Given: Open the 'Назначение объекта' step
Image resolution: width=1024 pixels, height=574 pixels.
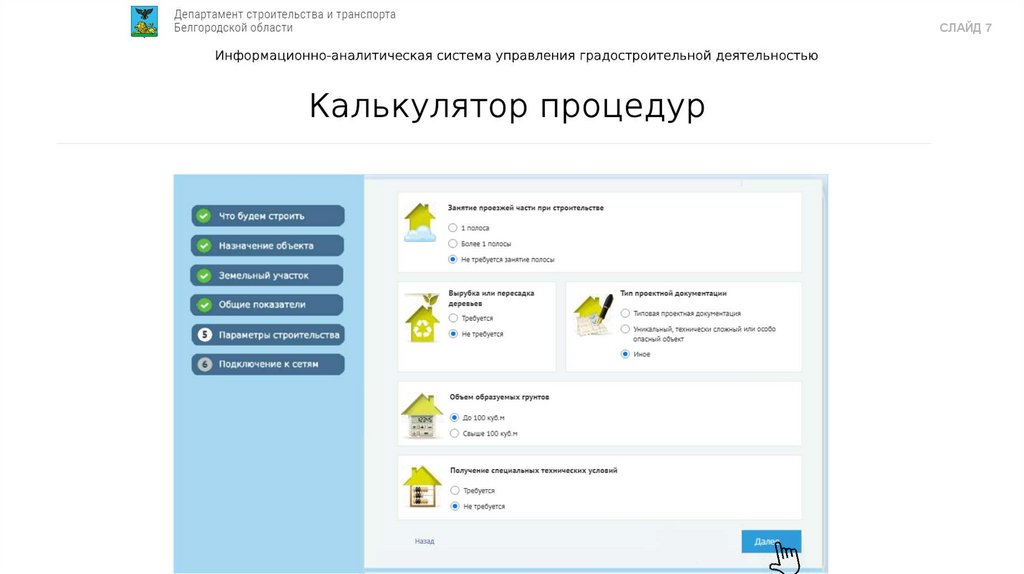Looking at the screenshot, I should (266, 246).
